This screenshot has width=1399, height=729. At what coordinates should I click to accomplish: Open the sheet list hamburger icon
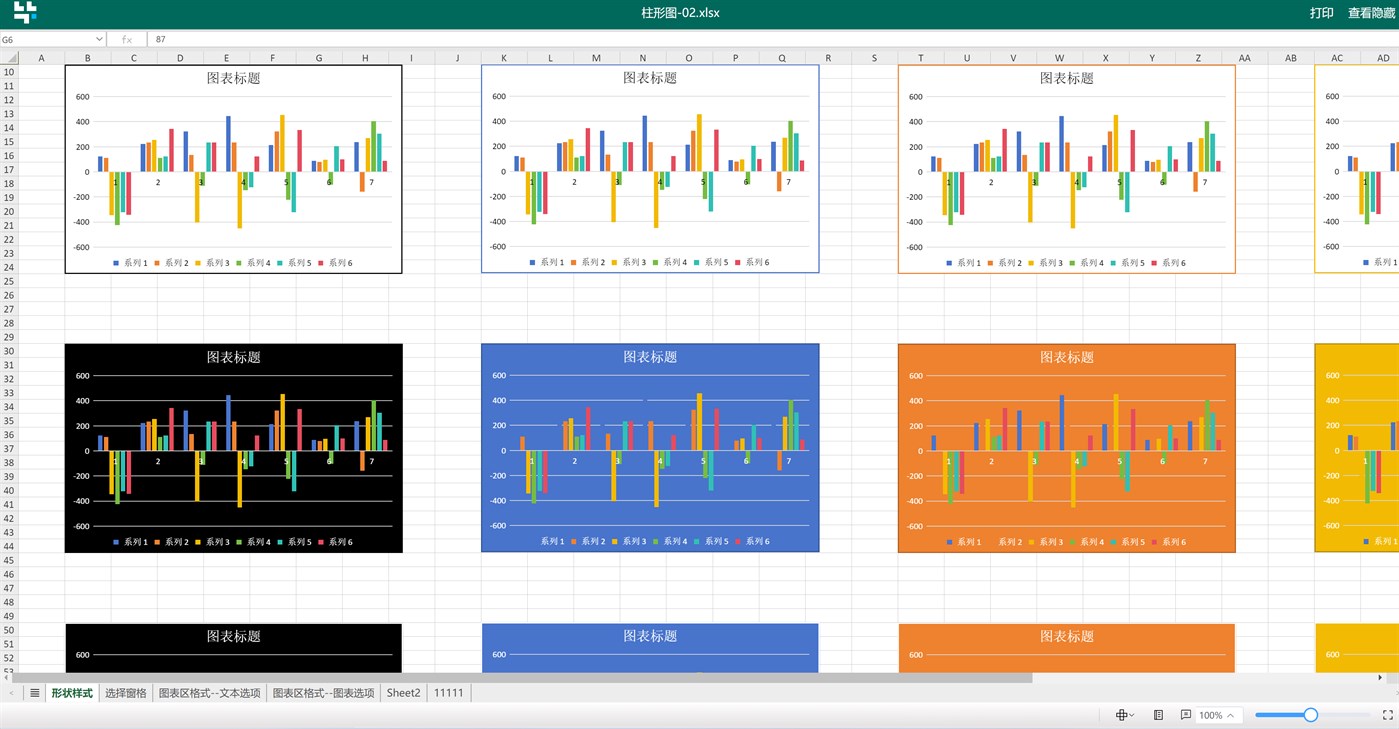pos(34,692)
